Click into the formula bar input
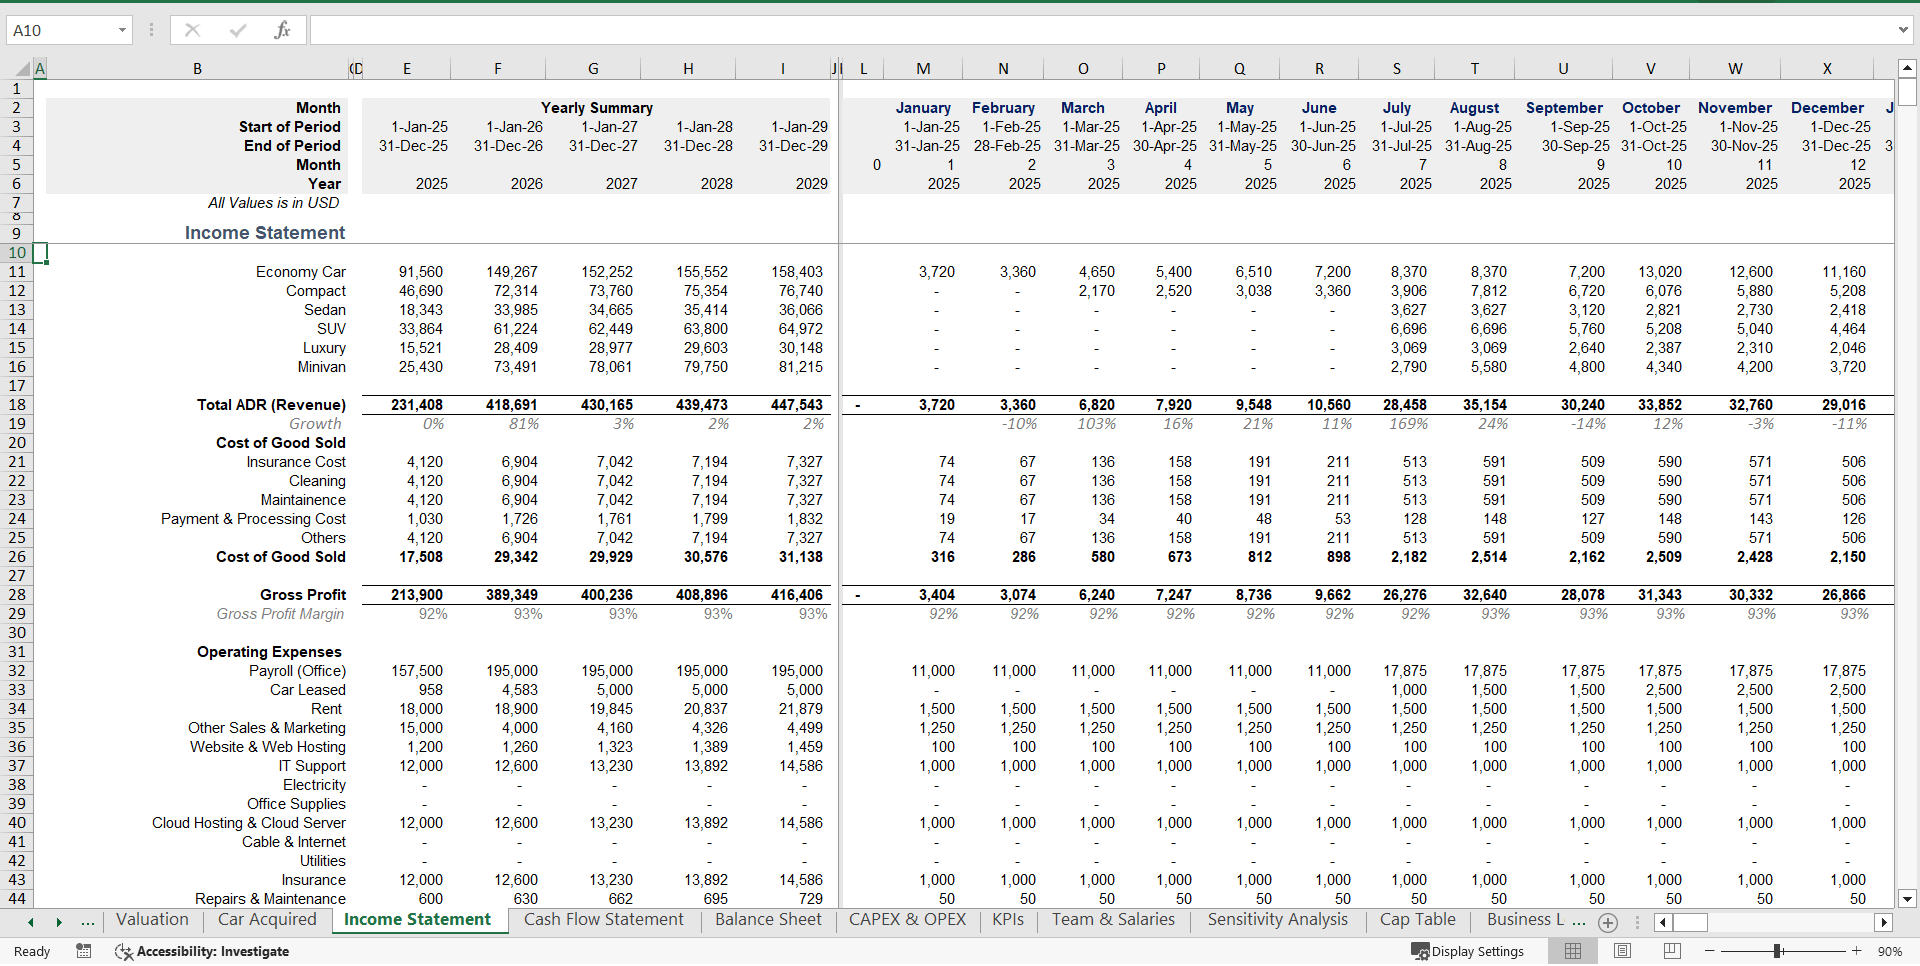 (x=1100, y=30)
